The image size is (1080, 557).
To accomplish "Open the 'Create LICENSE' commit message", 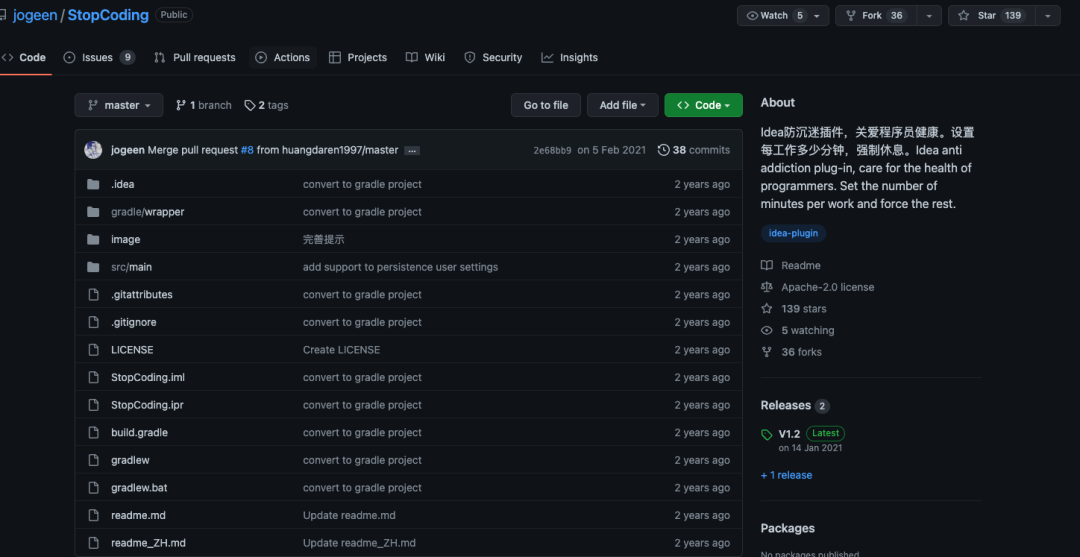I will [x=341, y=350].
